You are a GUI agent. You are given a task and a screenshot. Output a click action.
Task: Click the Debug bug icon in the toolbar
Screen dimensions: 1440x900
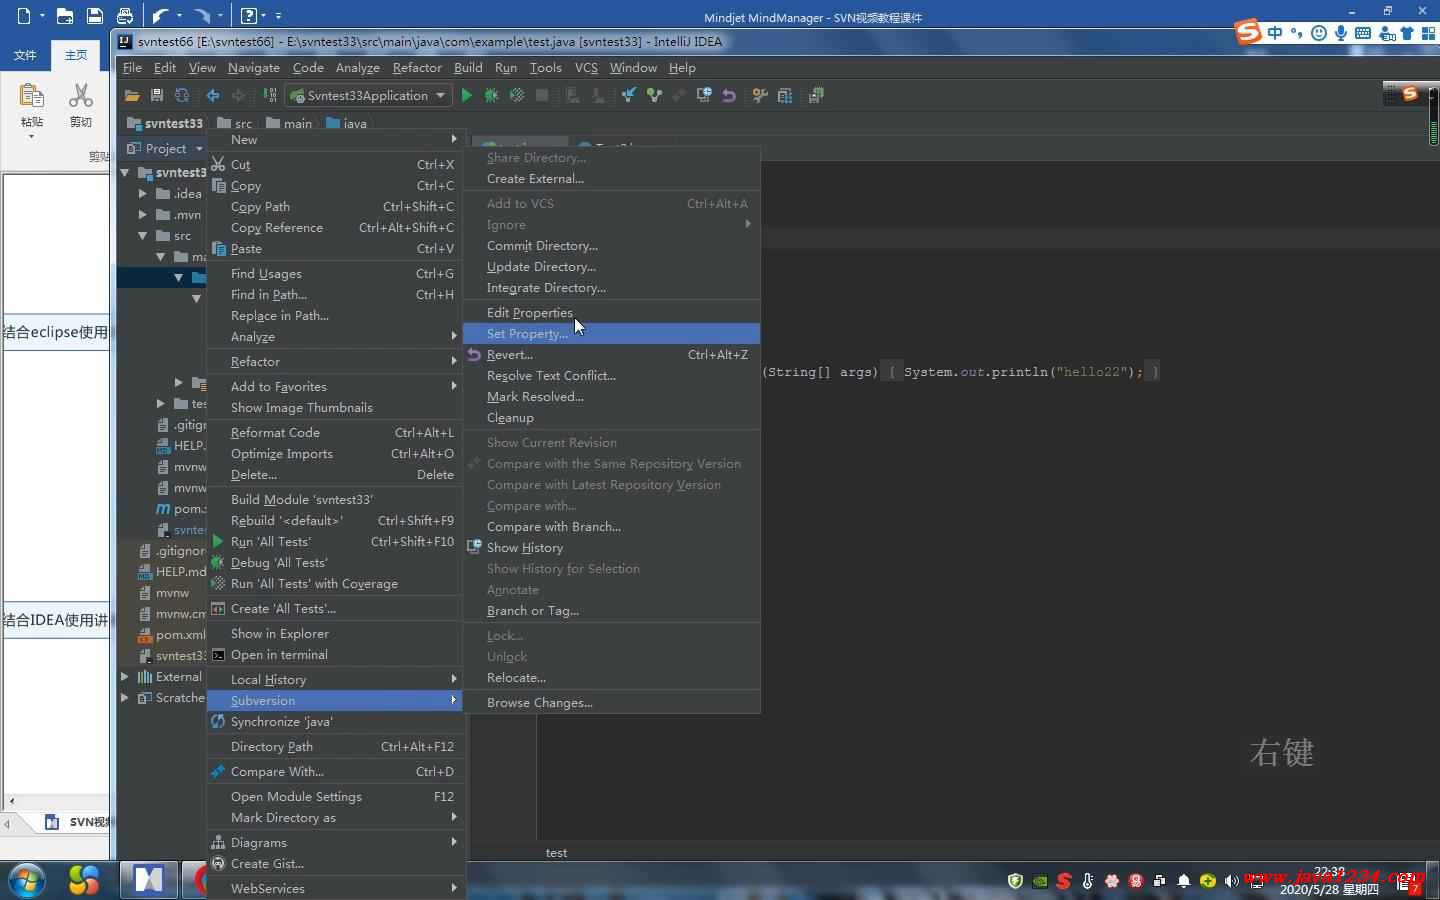point(491,95)
